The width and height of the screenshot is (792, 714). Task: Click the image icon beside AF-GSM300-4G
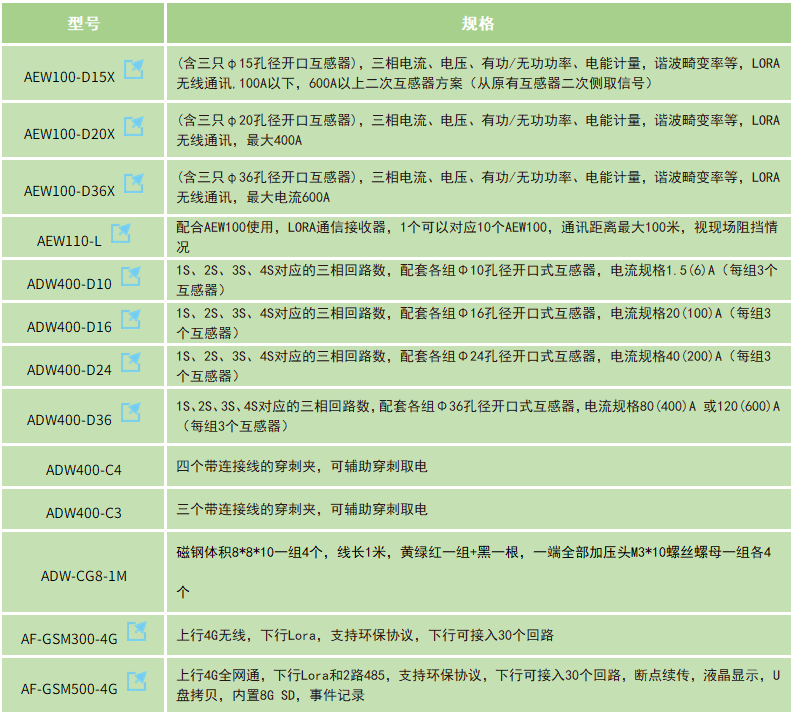(x=136, y=631)
